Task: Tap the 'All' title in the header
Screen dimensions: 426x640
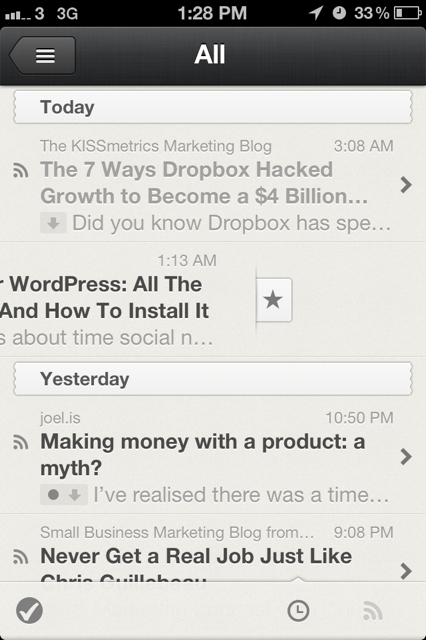Action: pyautogui.click(x=210, y=55)
